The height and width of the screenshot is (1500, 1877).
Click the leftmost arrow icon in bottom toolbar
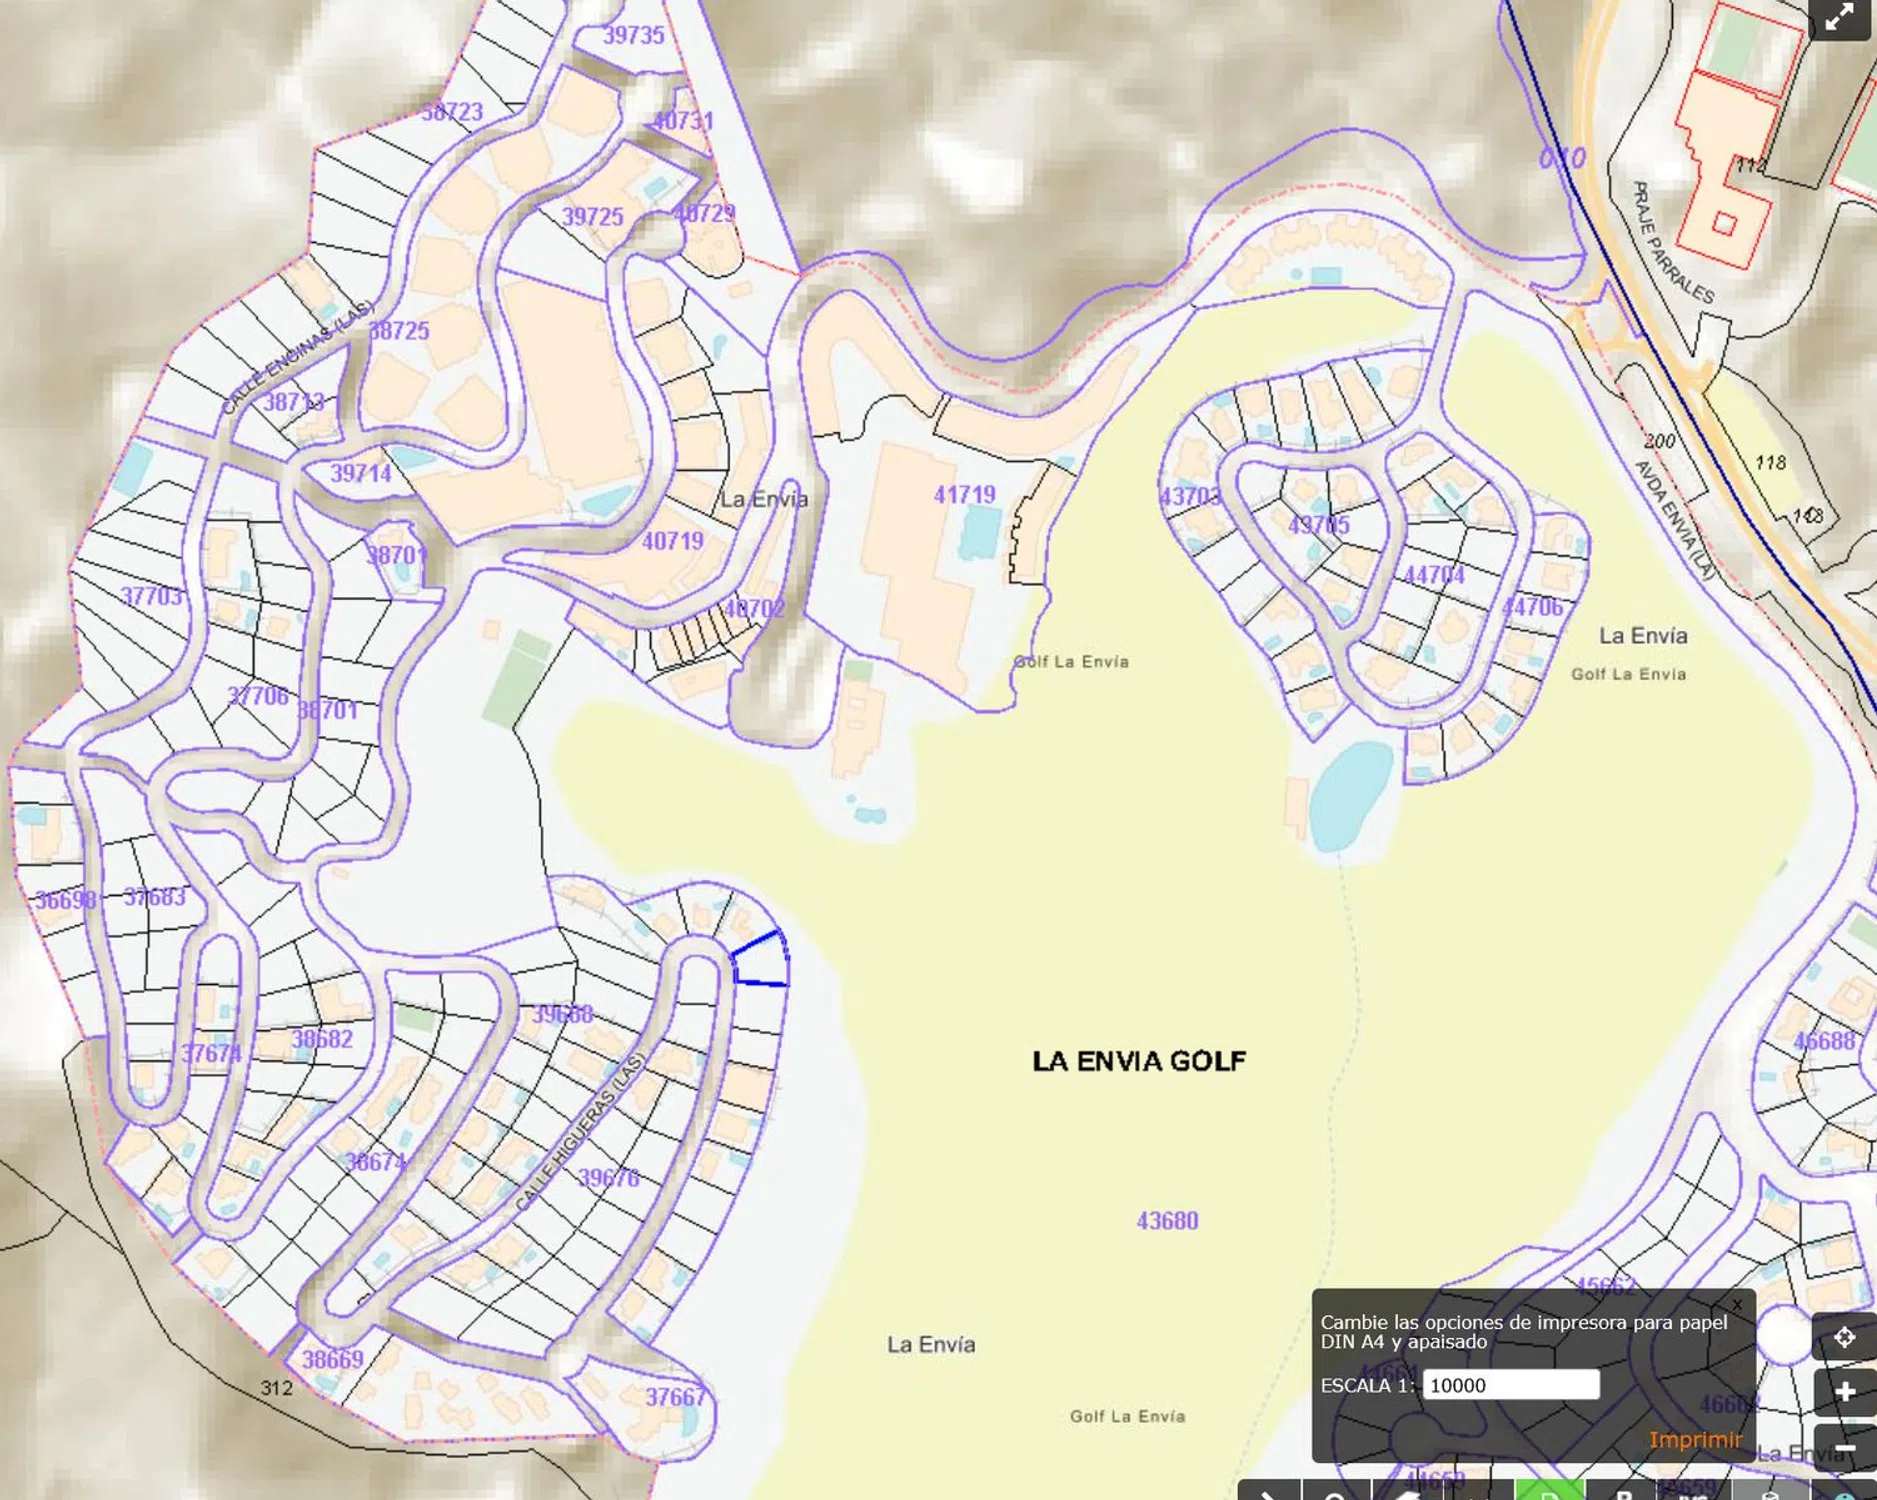tap(1269, 1491)
